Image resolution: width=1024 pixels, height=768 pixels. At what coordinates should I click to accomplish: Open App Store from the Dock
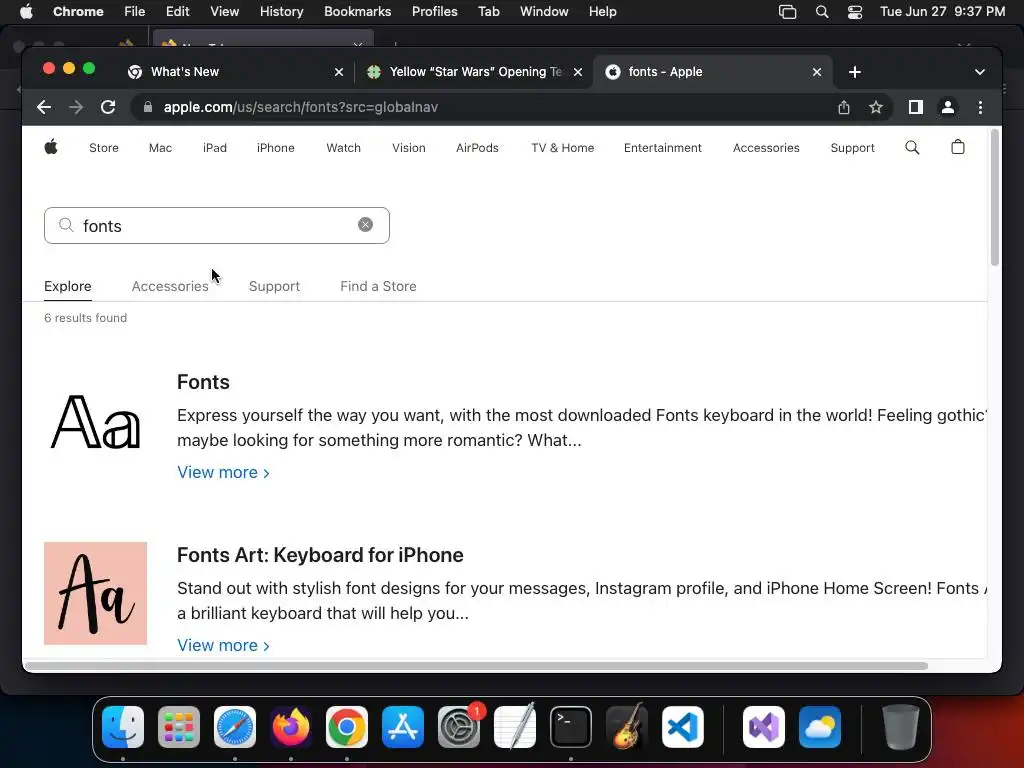[x=403, y=727]
